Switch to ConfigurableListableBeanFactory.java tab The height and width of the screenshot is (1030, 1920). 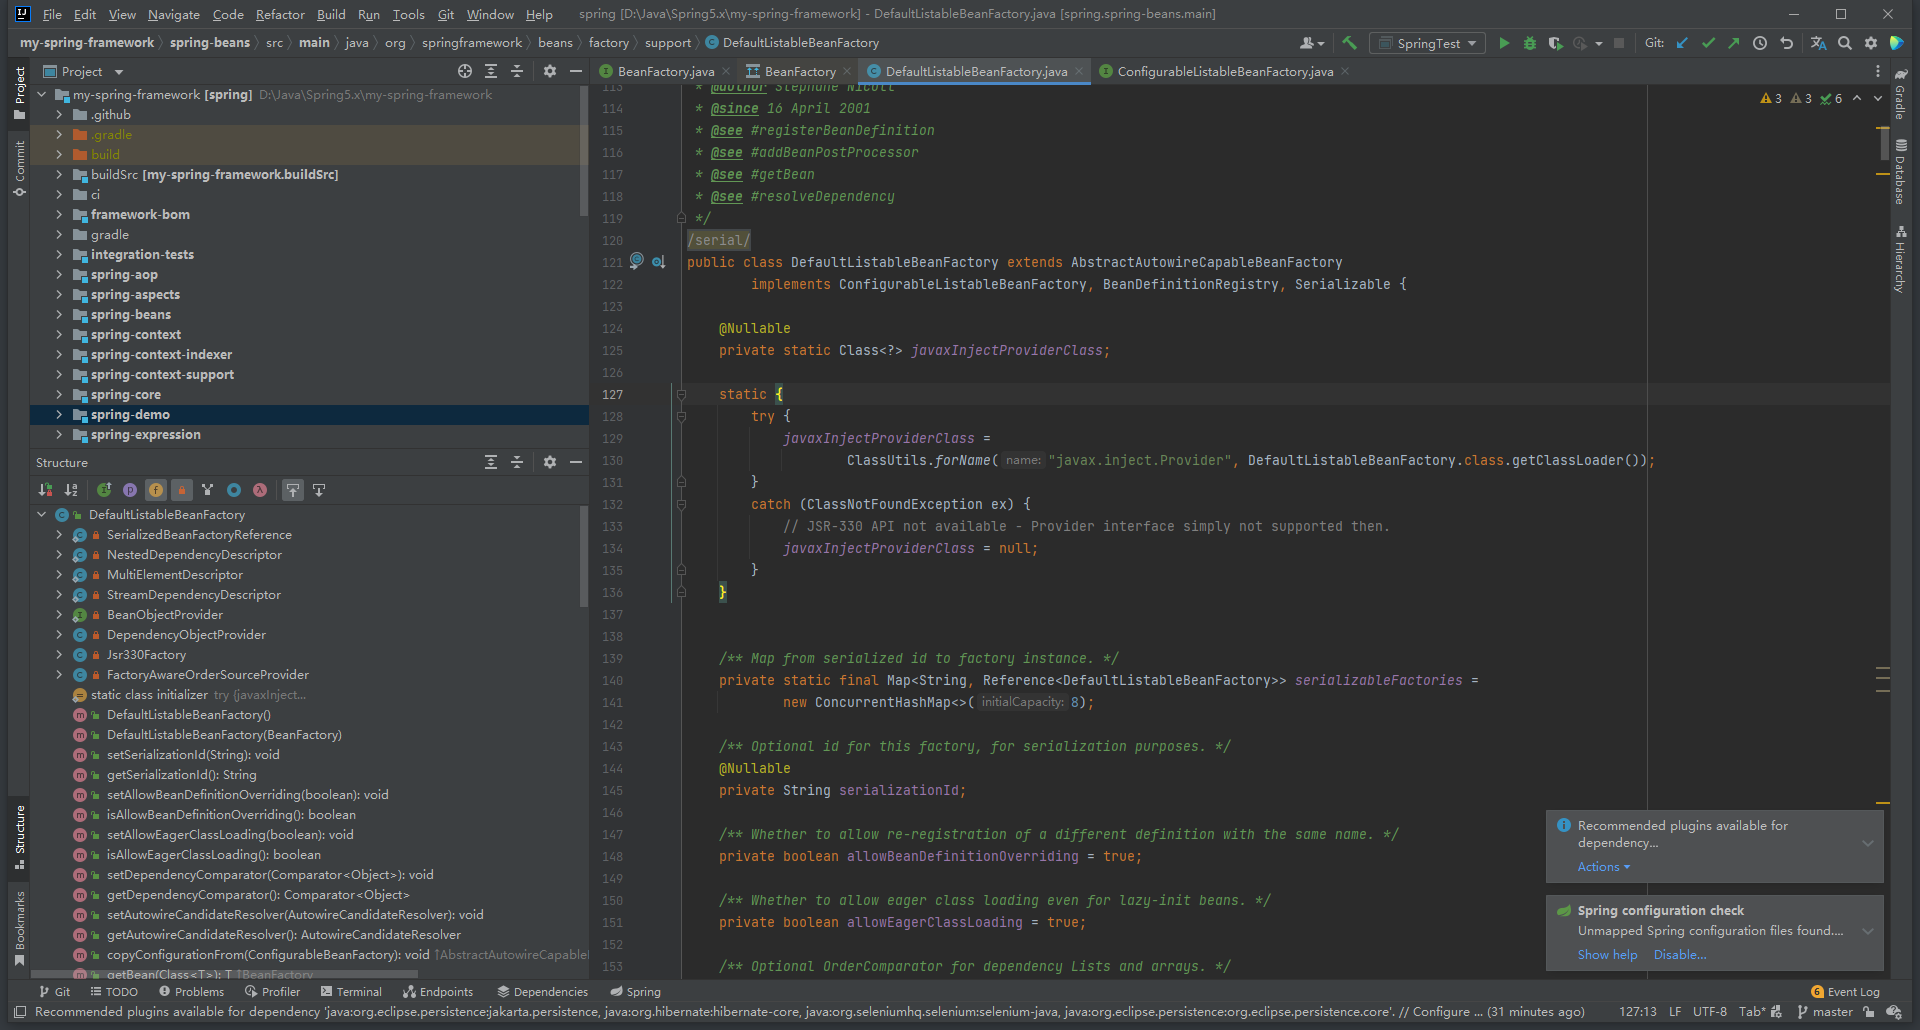[1224, 71]
